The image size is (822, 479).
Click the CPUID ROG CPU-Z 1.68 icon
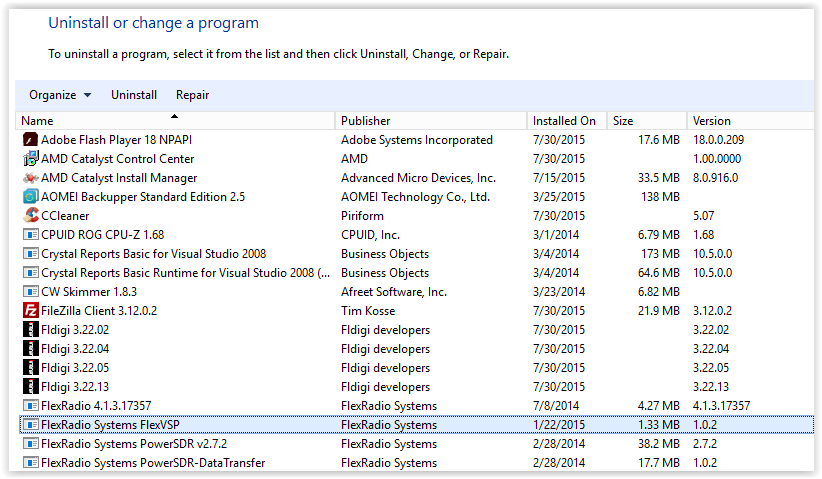30,234
